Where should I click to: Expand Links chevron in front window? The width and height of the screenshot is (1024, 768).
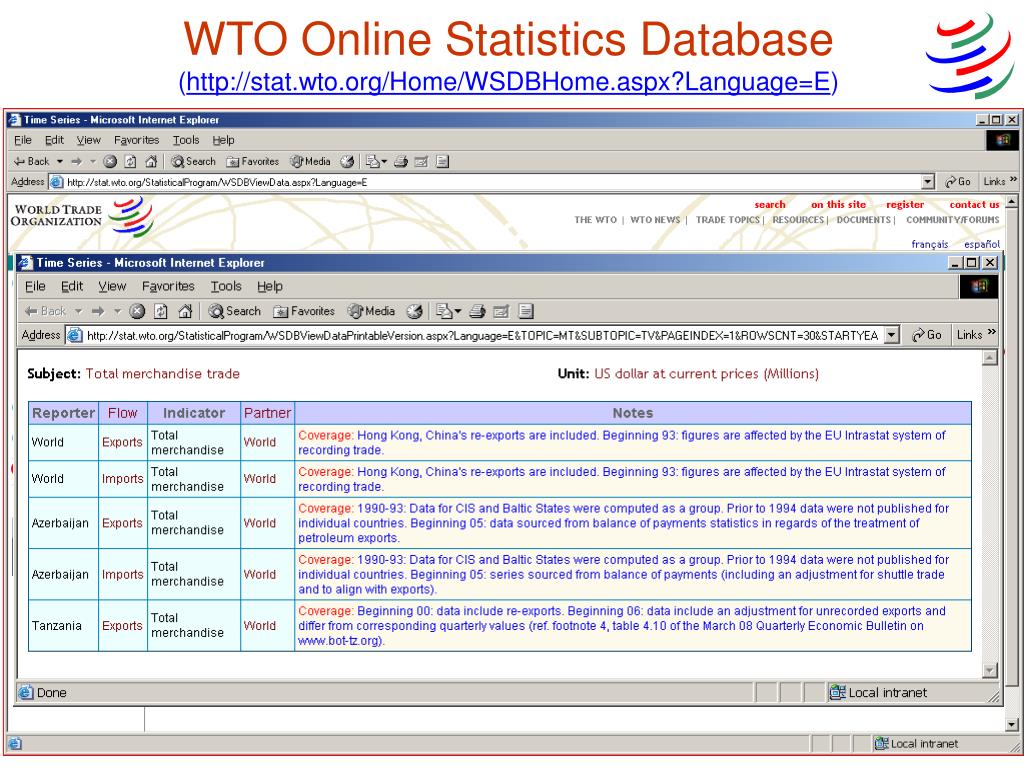(992, 333)
